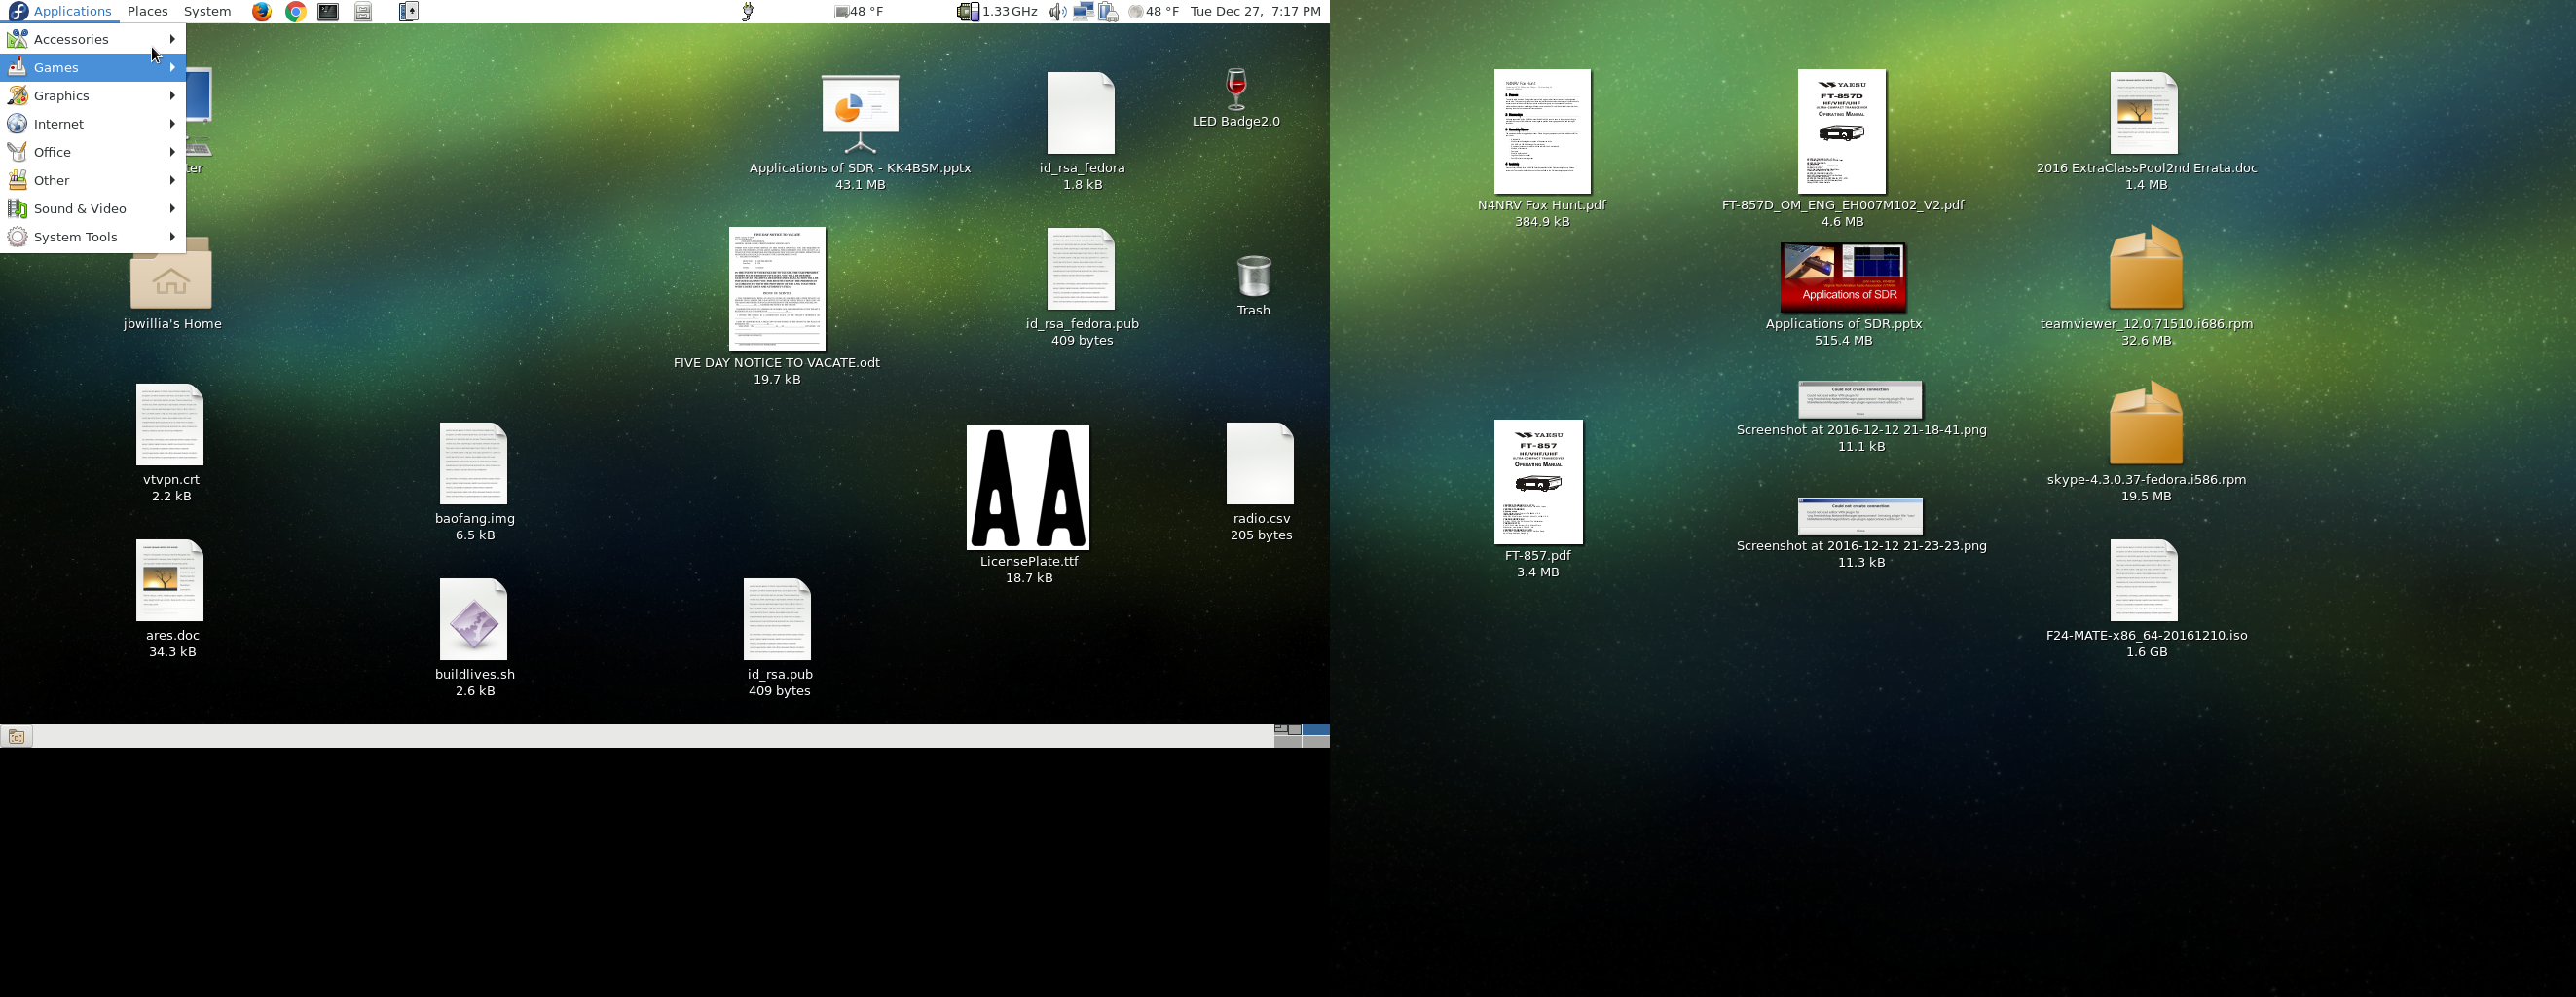The image size is (2576, 997).
Task: Click the hardware sensor 48 °F reading
Action: click(859, 12)
